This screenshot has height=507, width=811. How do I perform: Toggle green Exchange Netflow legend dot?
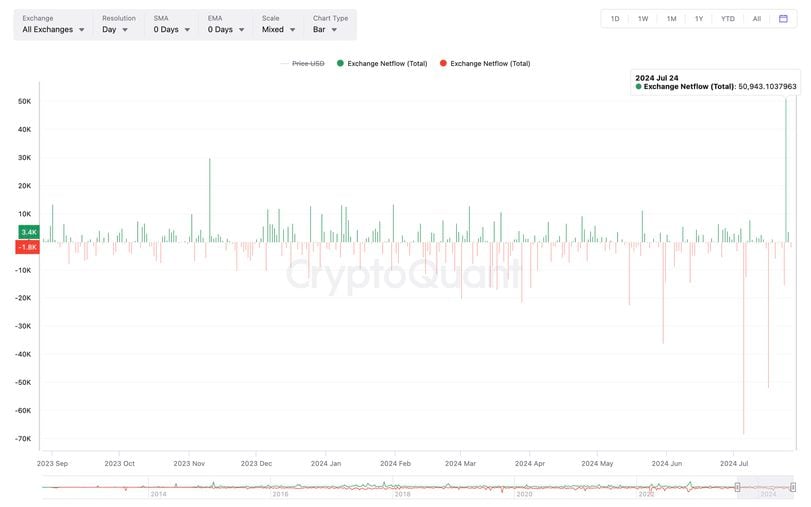[340, 63]
